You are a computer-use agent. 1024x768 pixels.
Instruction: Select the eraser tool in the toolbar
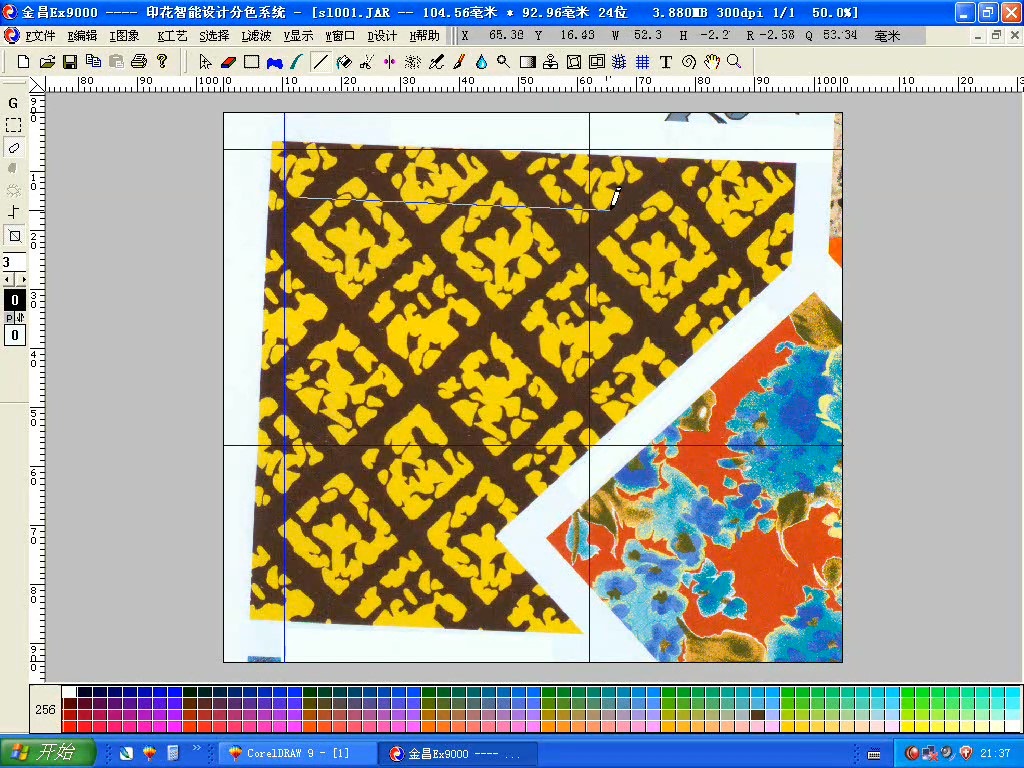(228, 62)
